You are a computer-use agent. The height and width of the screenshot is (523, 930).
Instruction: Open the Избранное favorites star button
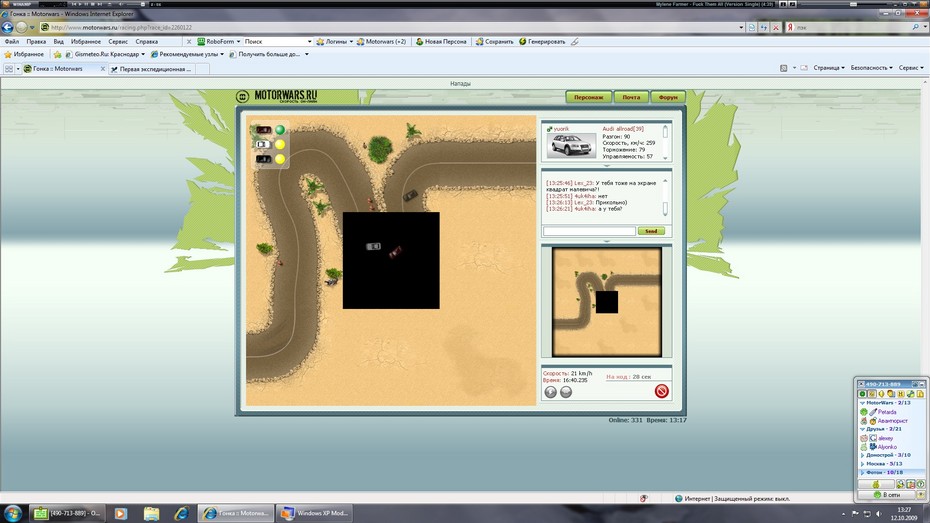coord(24,54)
